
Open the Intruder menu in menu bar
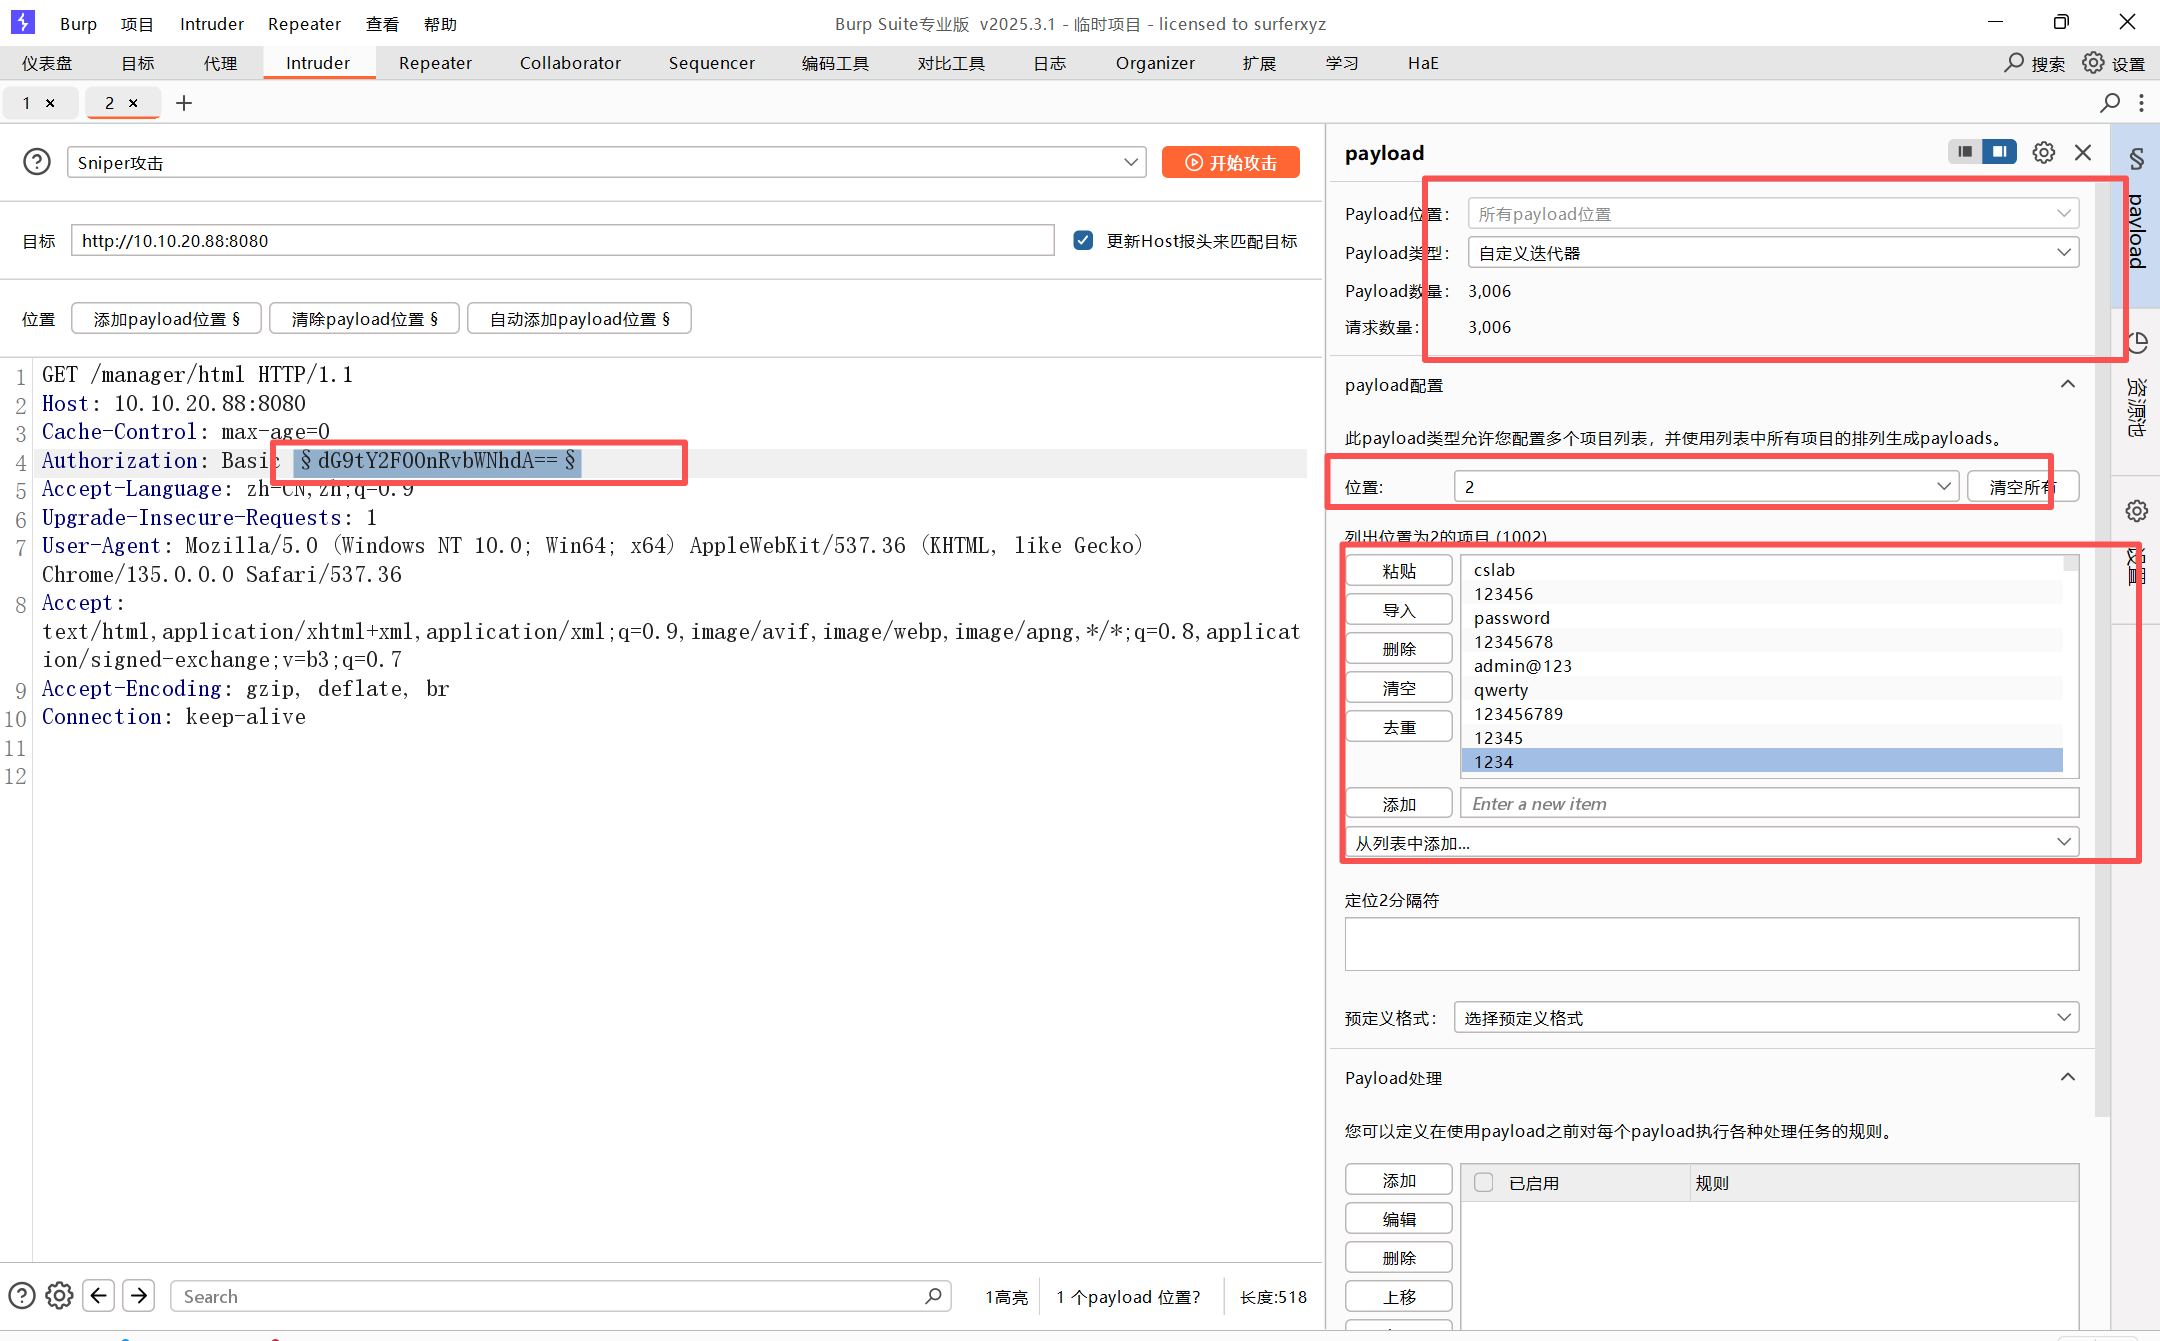(x=211, y=24)
